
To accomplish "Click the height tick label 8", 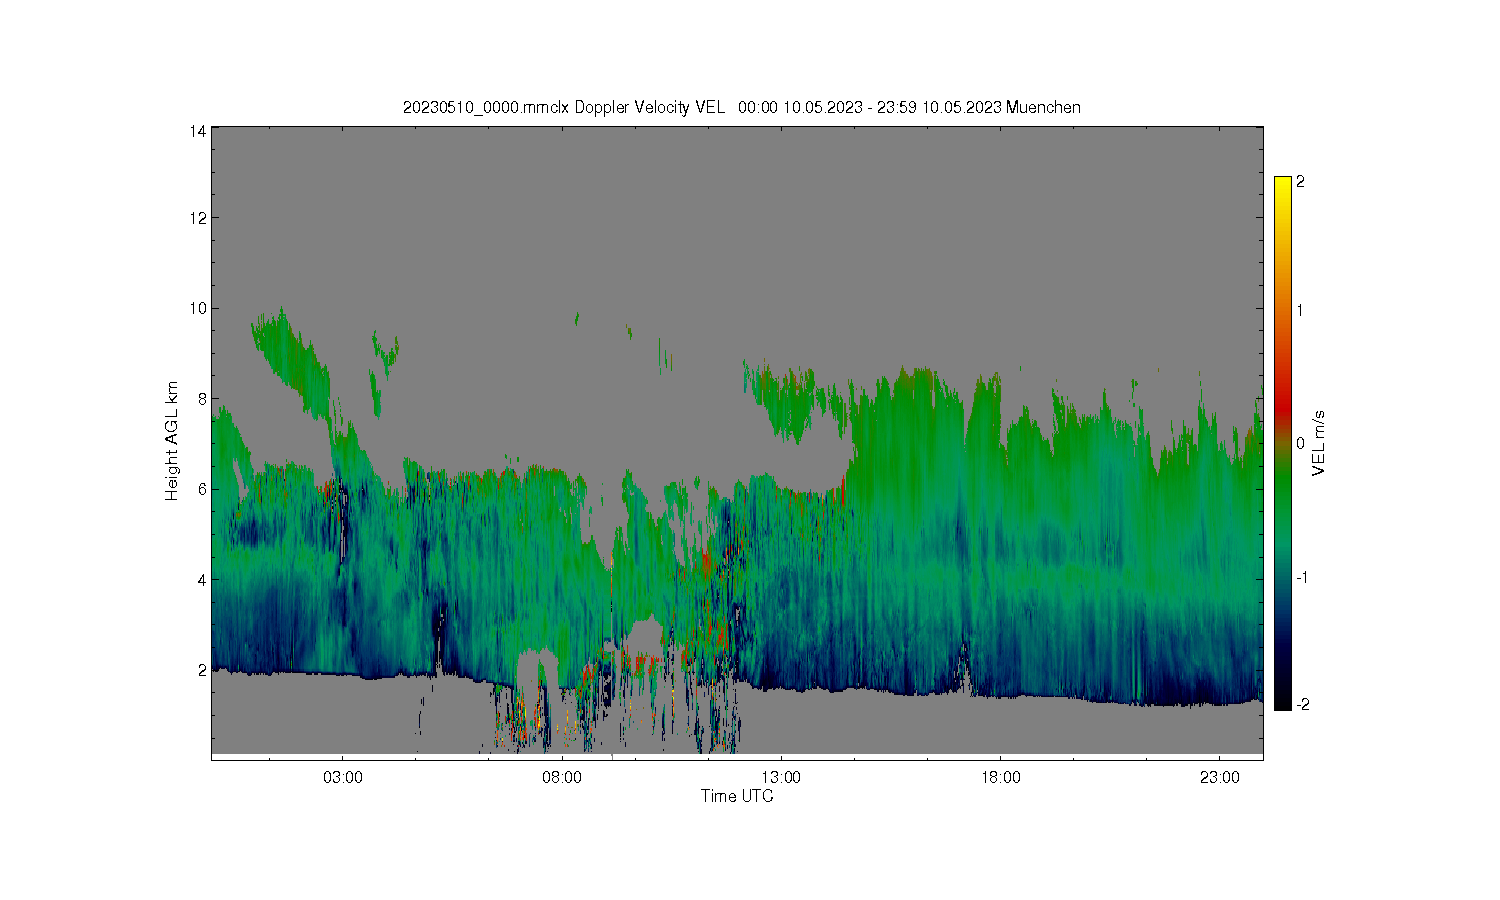I will pos(202,398).
